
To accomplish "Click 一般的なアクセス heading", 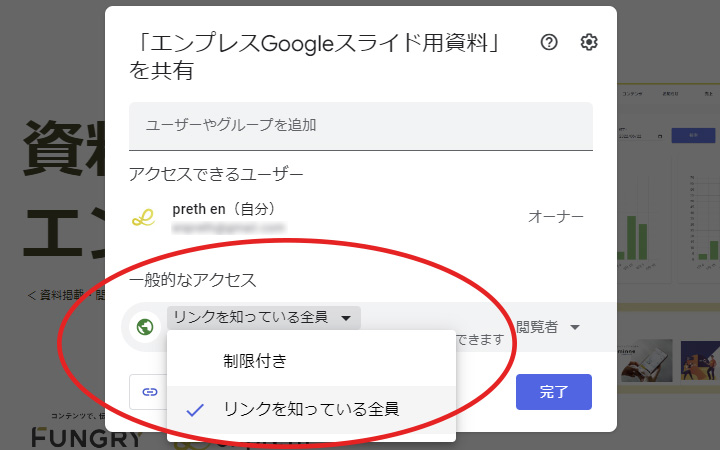I will 192,280.
